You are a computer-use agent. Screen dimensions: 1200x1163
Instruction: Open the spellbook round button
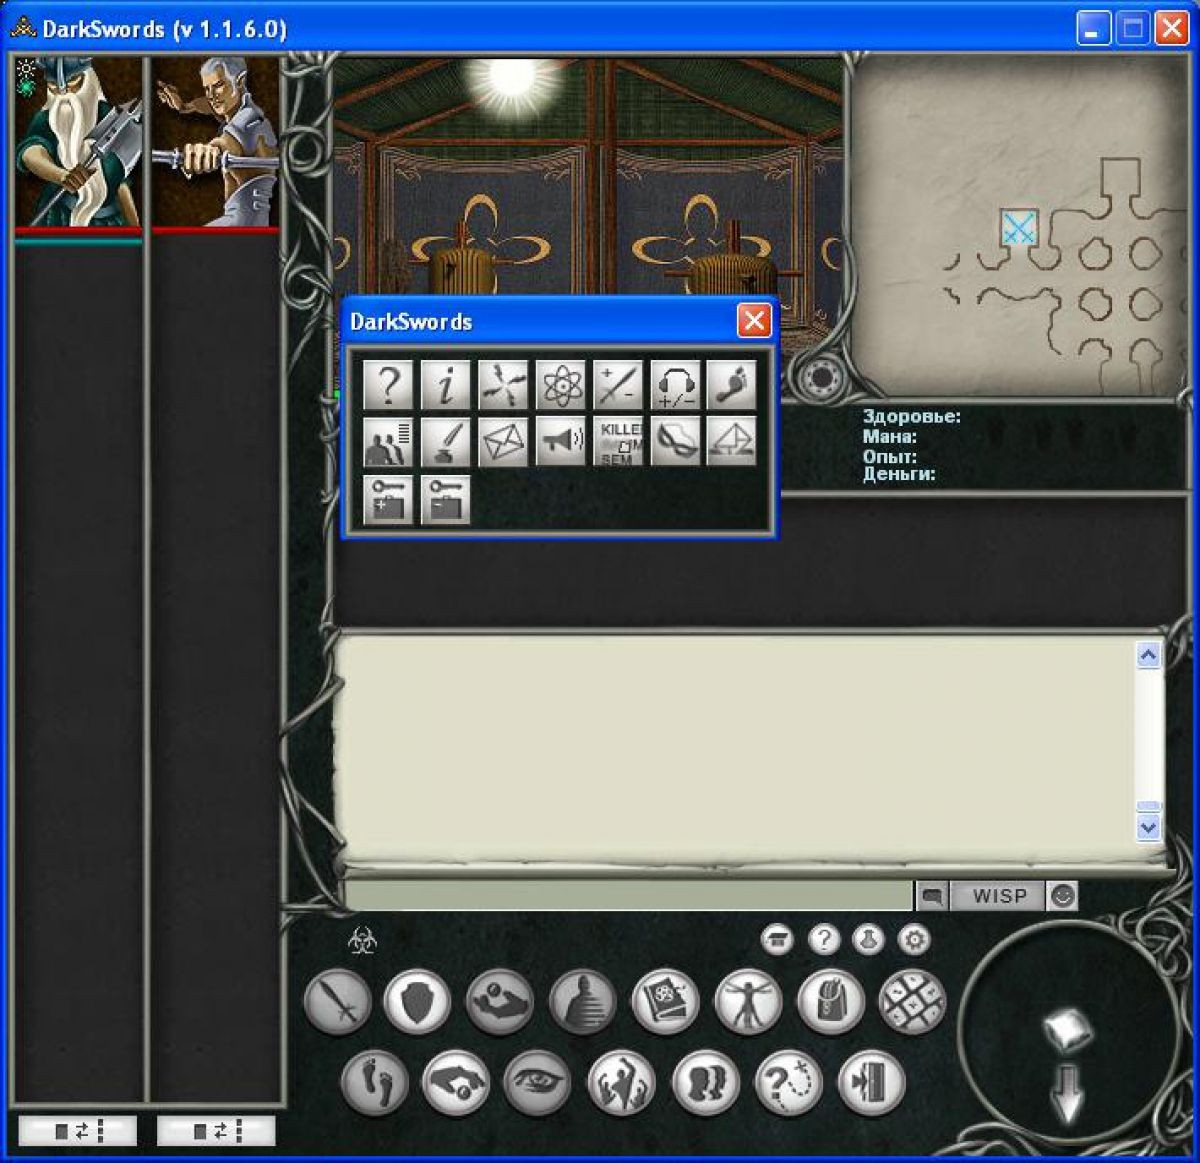(x=665, y=1001)
